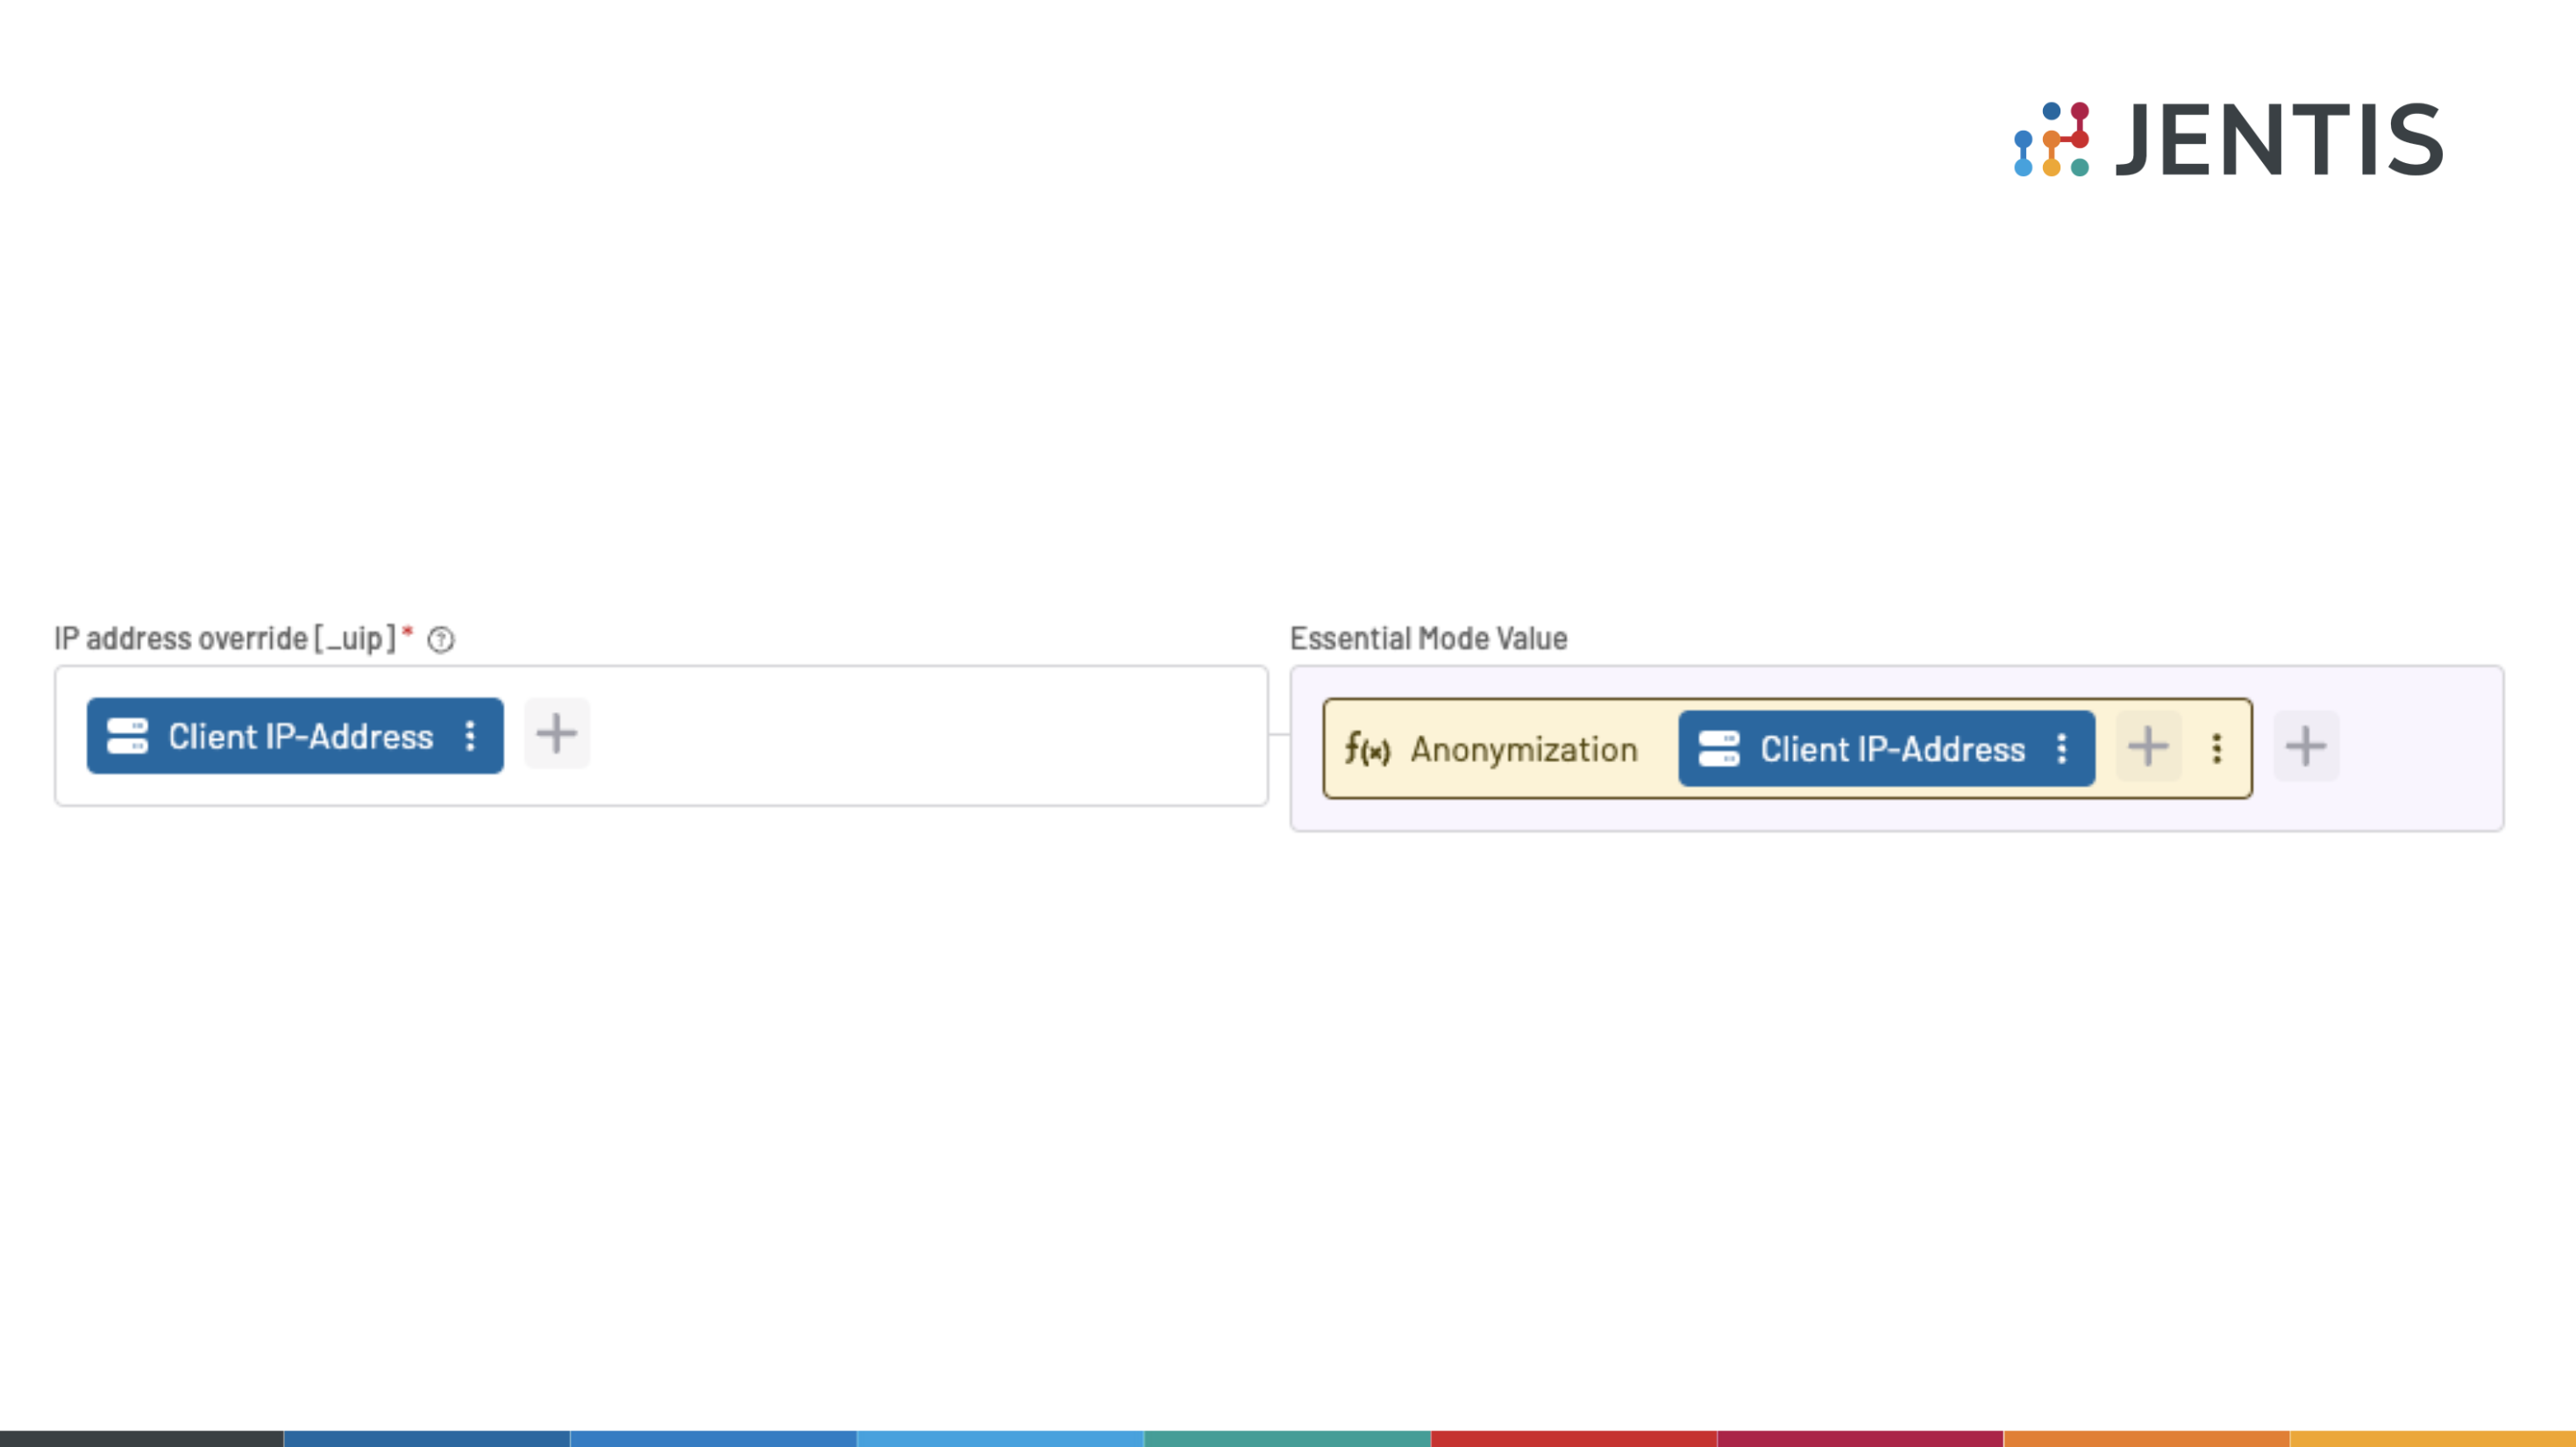Click server icon in Anonymization's Client IP-Address chip
The width and height of the screenshot is (2576, 1447).
[1719, 749]
